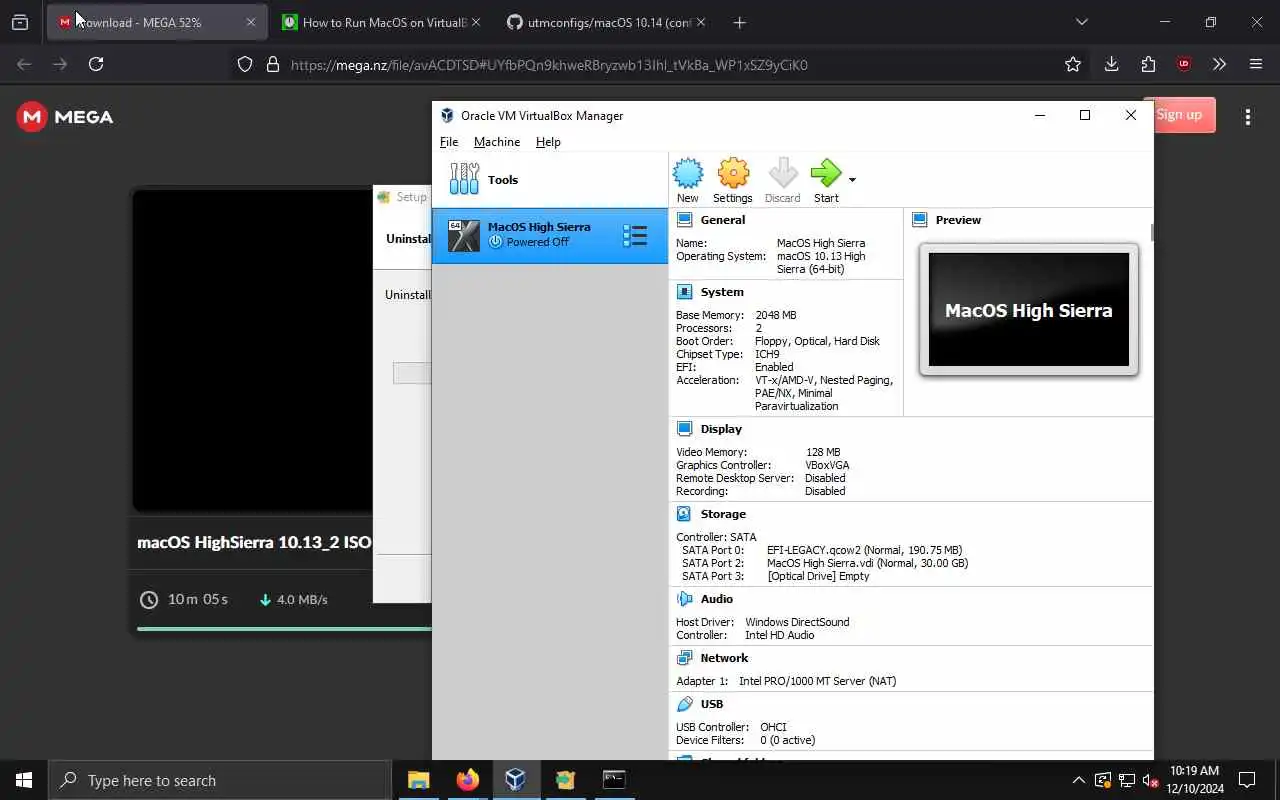The width and height of the screenshot is (1280, 800).
Task: Switch to How to Run MacOS tab
Action: point(381,22)
